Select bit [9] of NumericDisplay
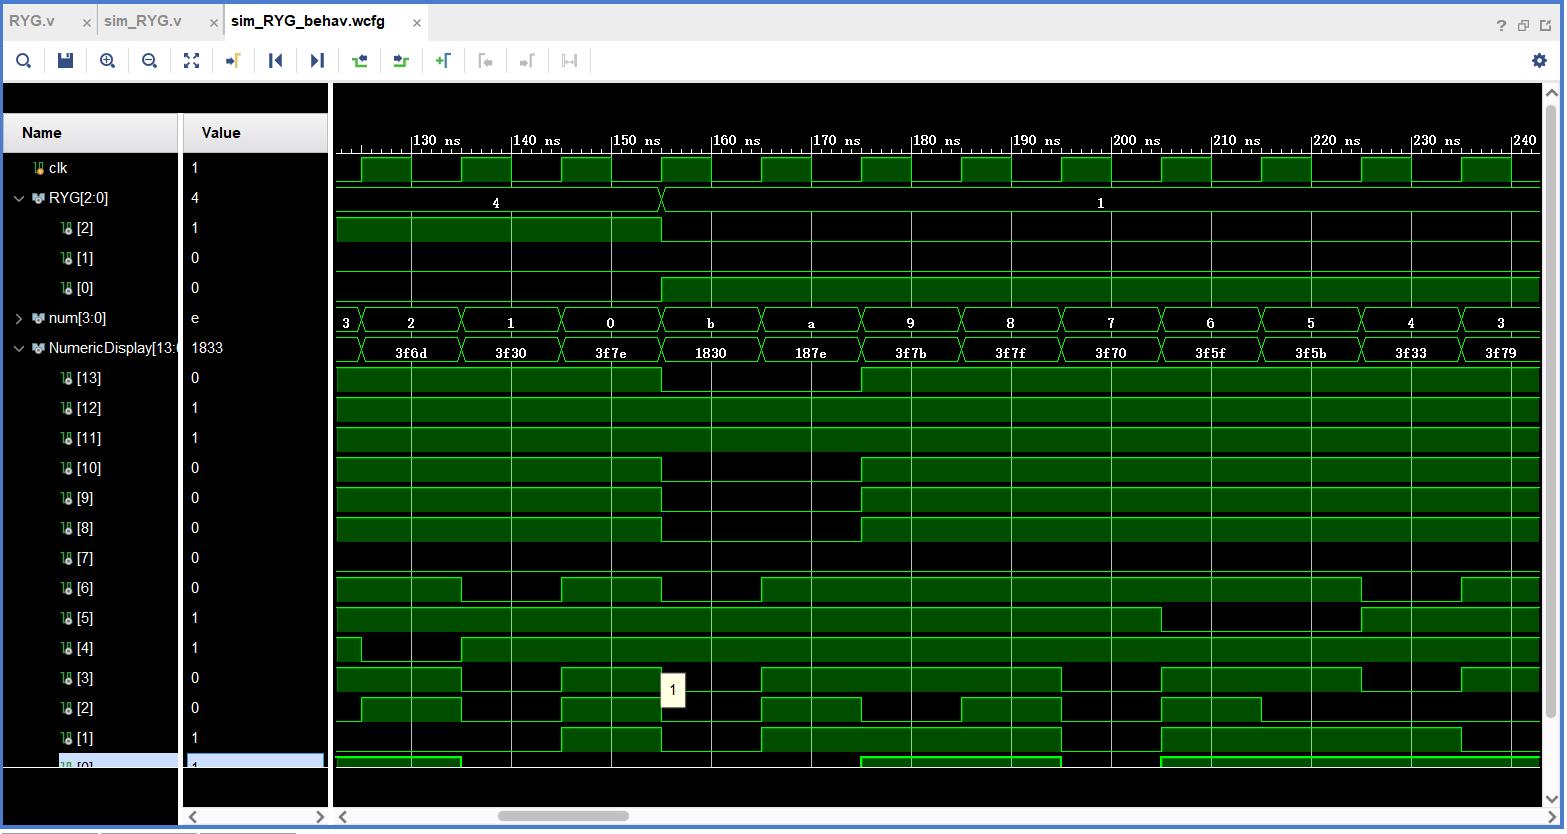The height and width of the screenshot is (834, 1567). coord(85,498)
